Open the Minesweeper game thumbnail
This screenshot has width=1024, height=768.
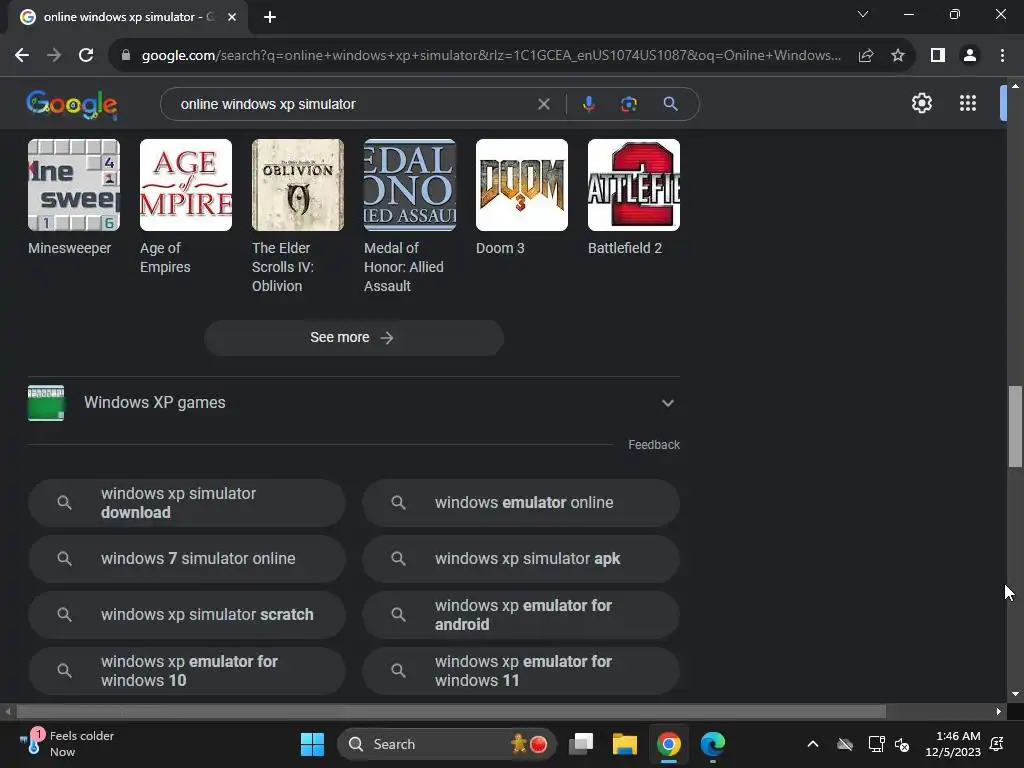74,185
